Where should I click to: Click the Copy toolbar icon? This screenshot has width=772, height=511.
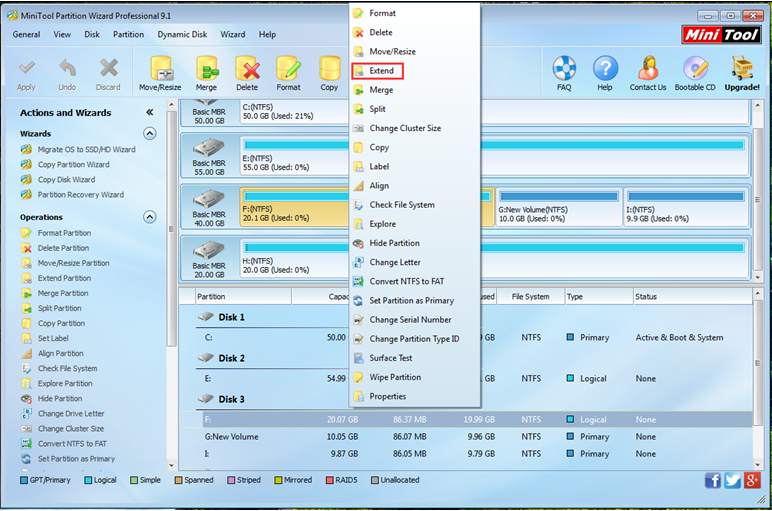pos(329,74)
